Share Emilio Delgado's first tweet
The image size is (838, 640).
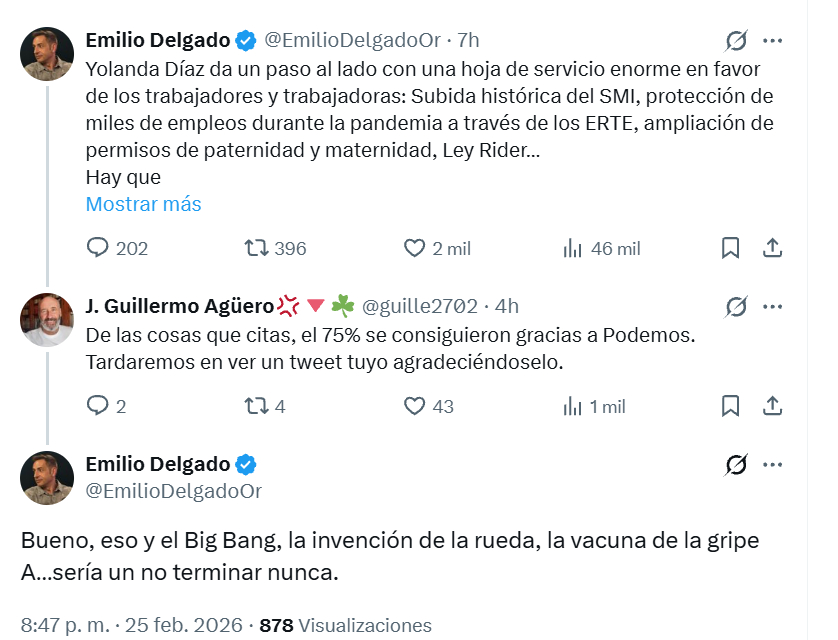[772, 248]
